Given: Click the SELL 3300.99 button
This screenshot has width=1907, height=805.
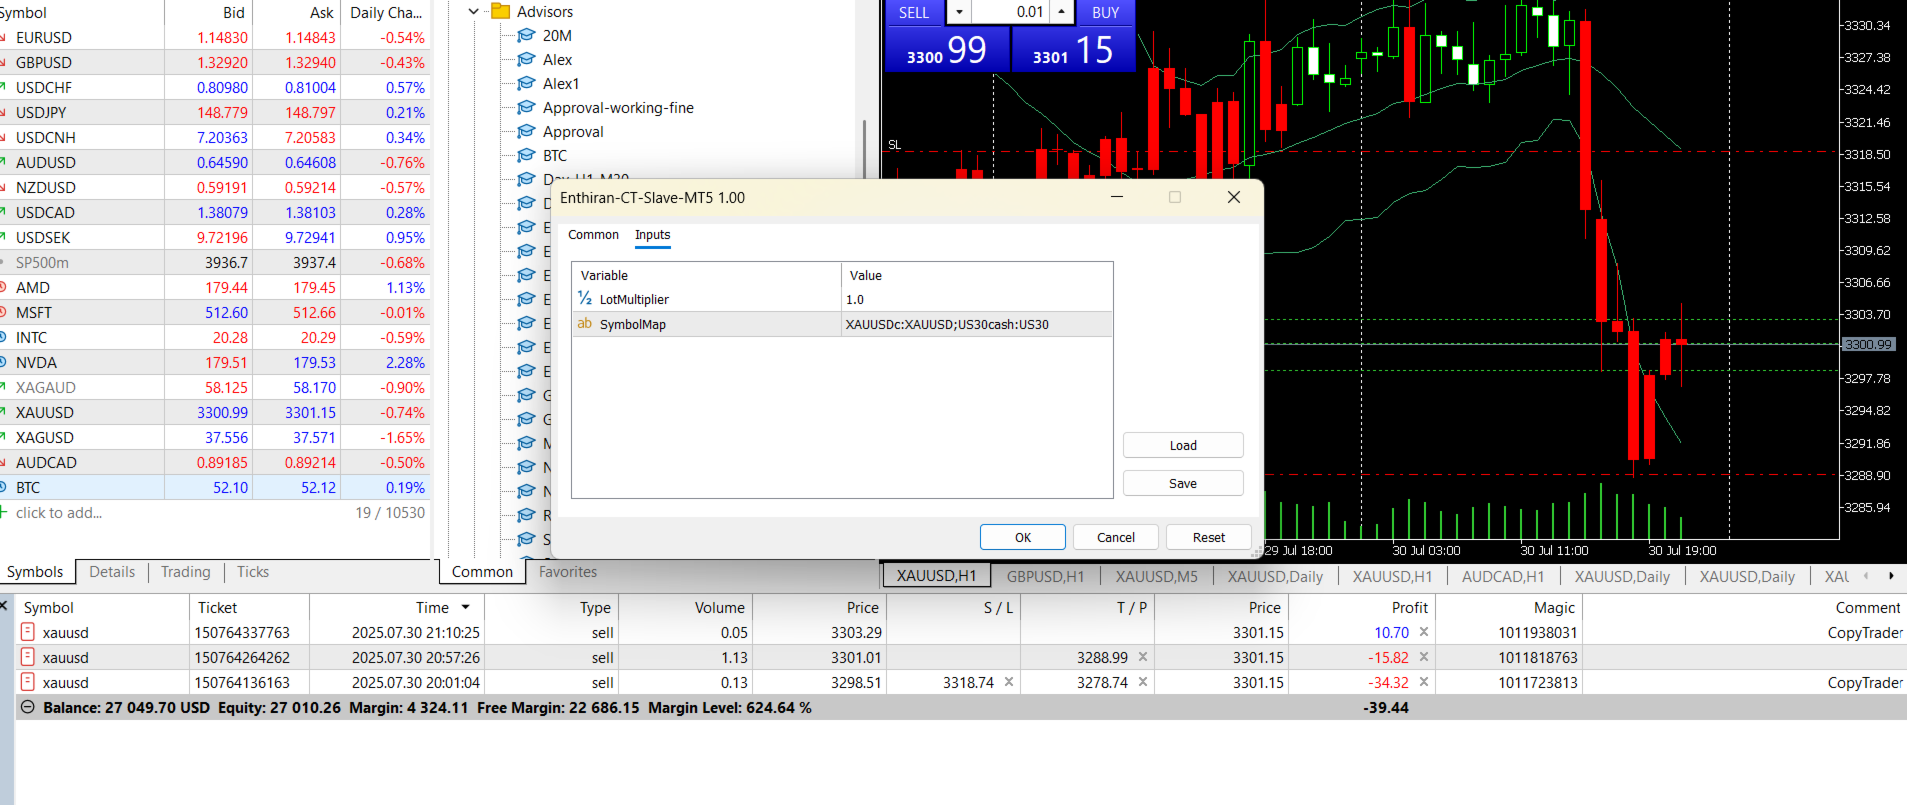Looking at the screenshot, I should click(947, 48).
